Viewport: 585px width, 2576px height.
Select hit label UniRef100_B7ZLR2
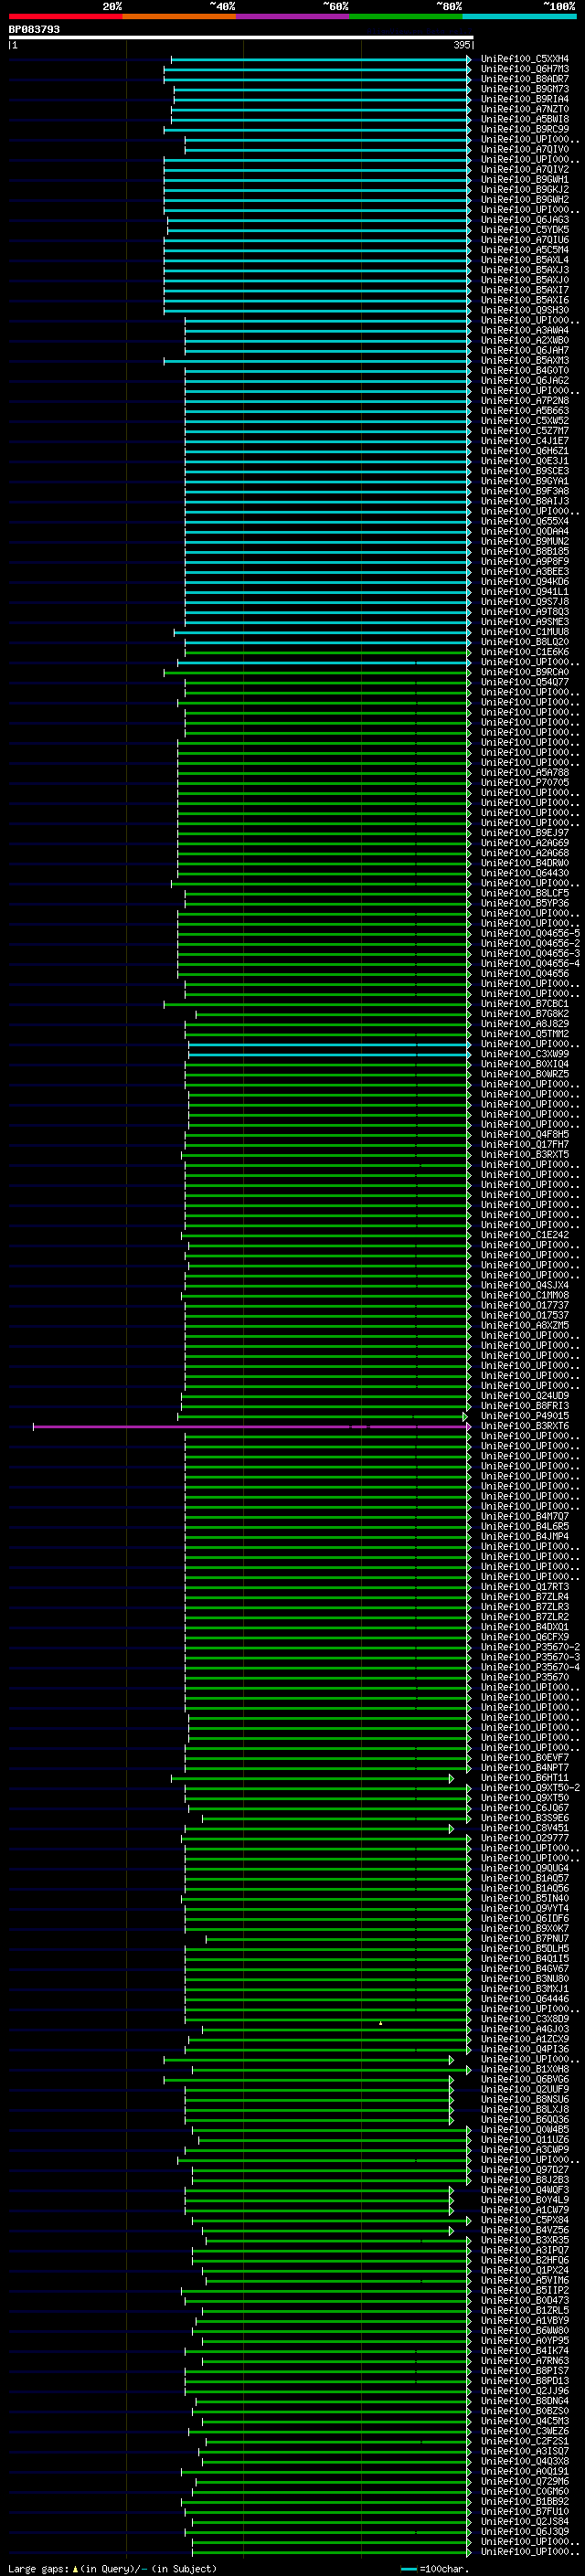(x=525, y=1617)
